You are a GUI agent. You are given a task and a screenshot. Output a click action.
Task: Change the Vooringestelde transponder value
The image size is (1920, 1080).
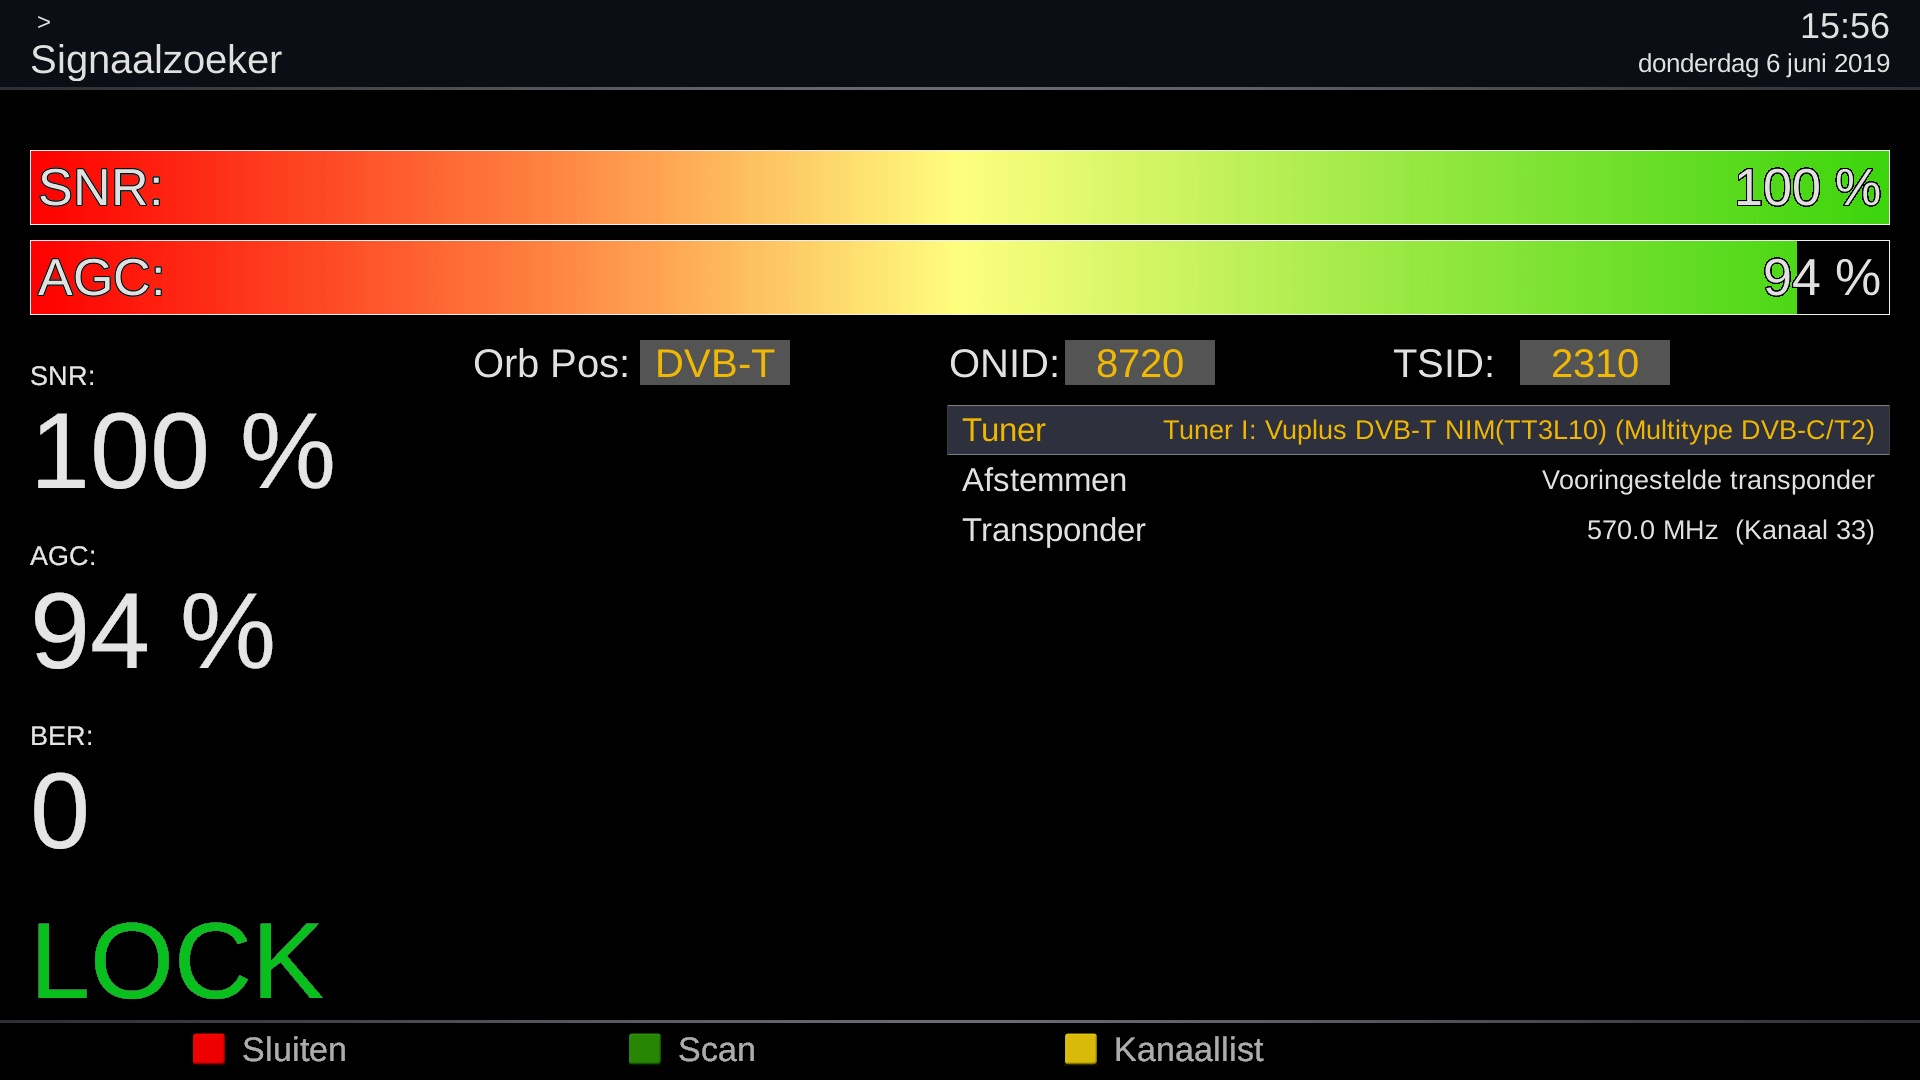[1707, 480]
